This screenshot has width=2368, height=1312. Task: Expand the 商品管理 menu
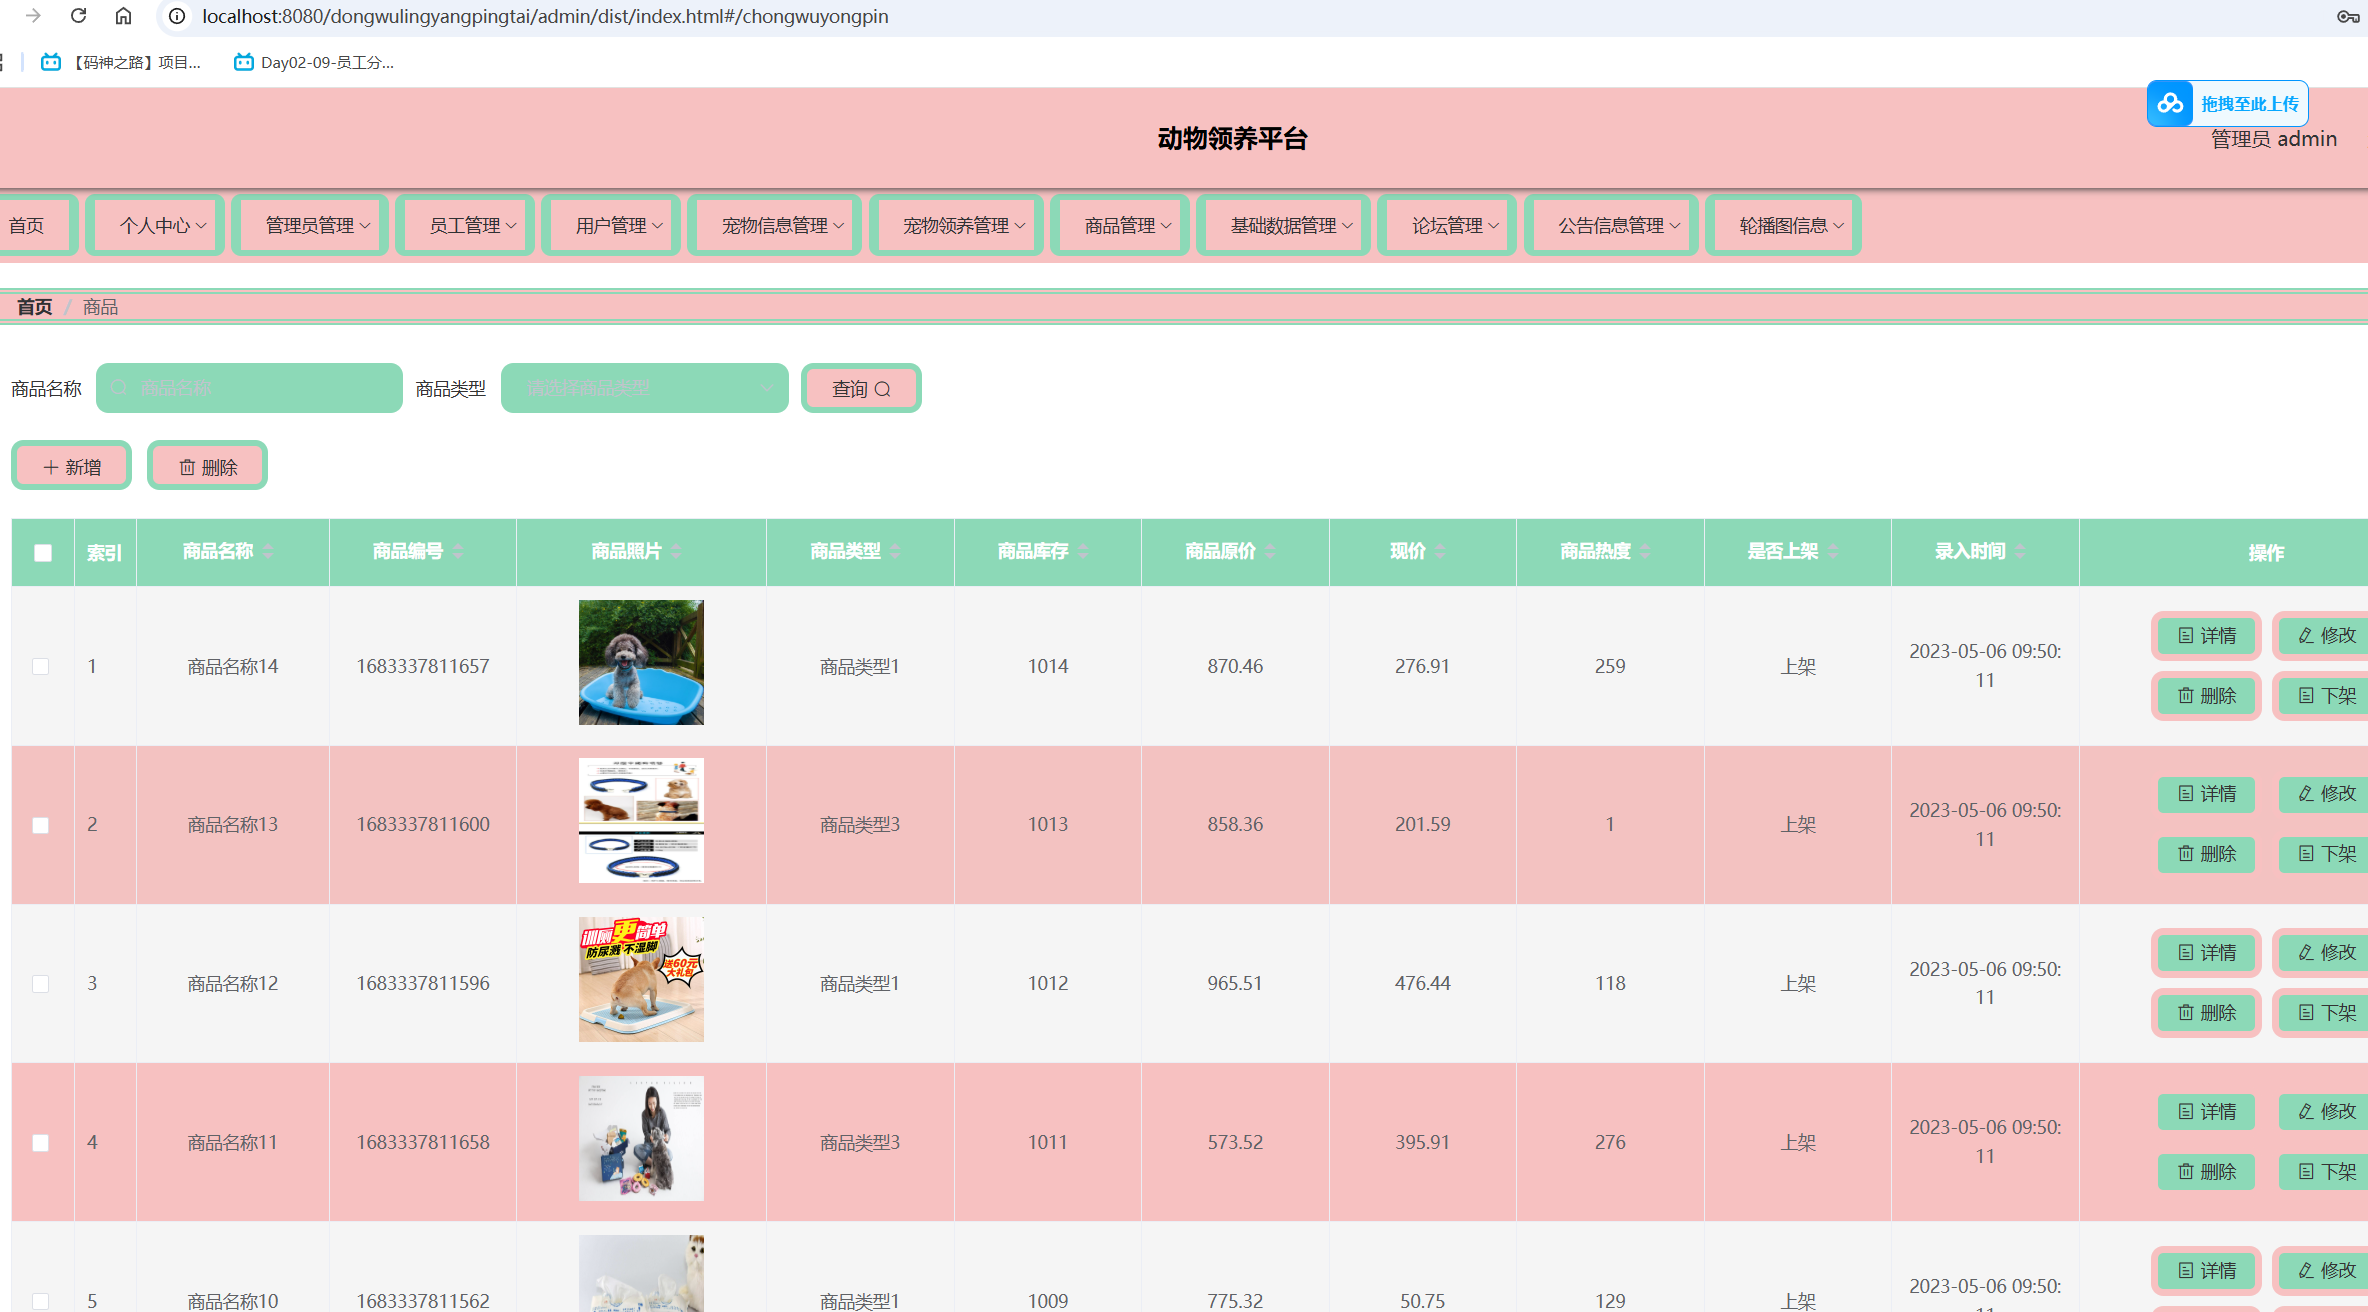coord(1120,226)
